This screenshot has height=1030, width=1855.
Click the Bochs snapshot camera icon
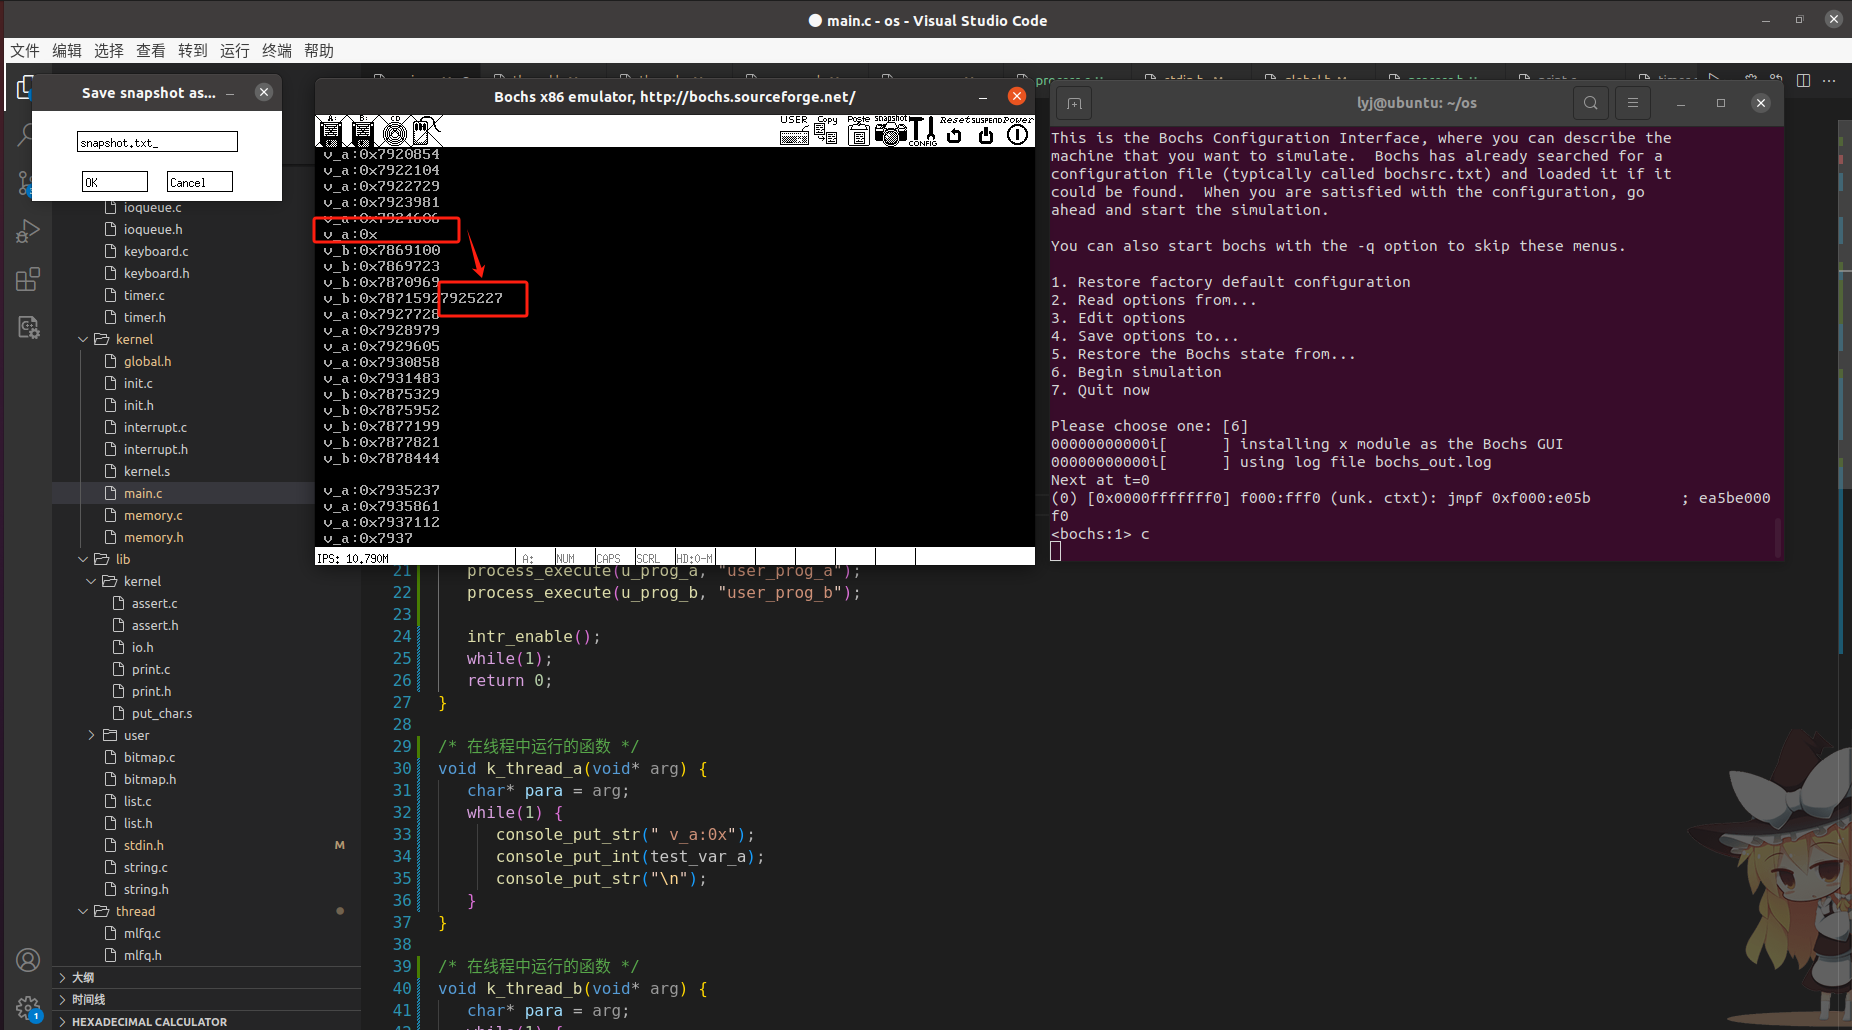click(890, 131)
